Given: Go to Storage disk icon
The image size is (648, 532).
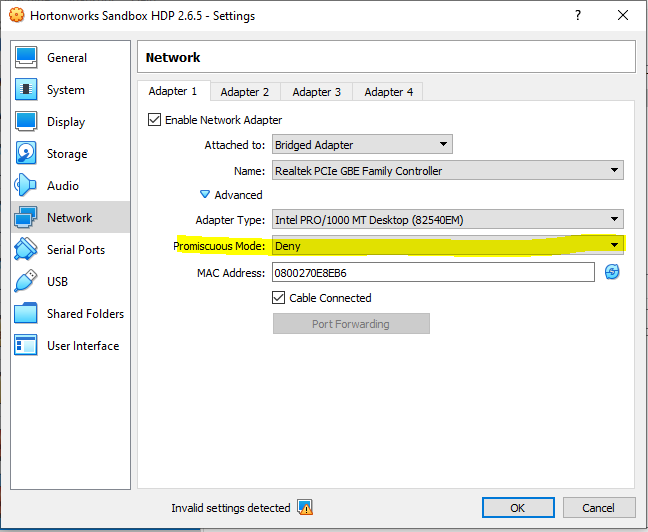Looking at the screenshot, I should click(27, 154).
